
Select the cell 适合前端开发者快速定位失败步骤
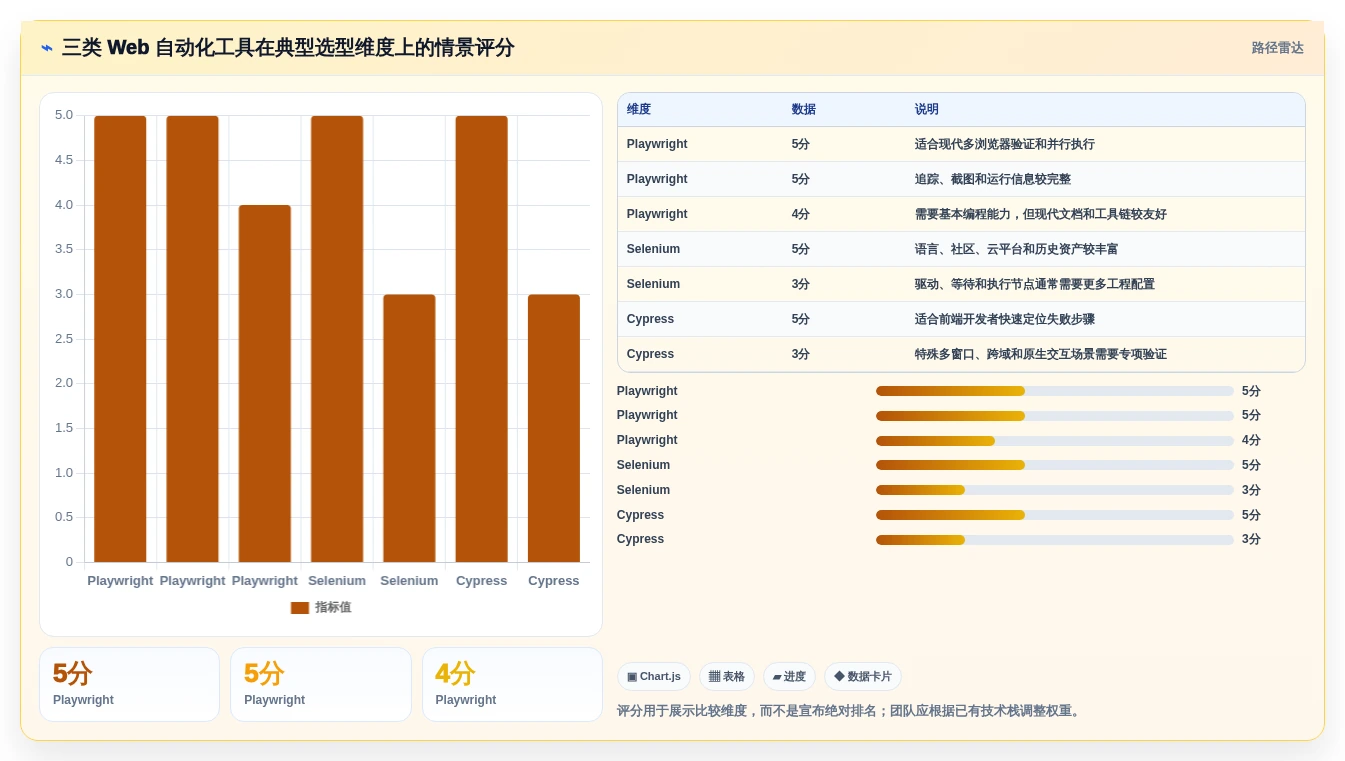coord(1005,319)
